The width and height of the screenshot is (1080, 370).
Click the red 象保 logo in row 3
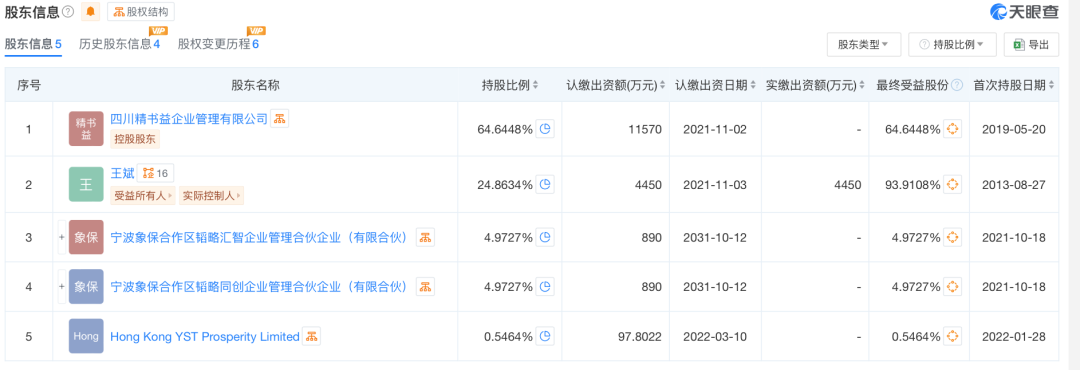86,237
